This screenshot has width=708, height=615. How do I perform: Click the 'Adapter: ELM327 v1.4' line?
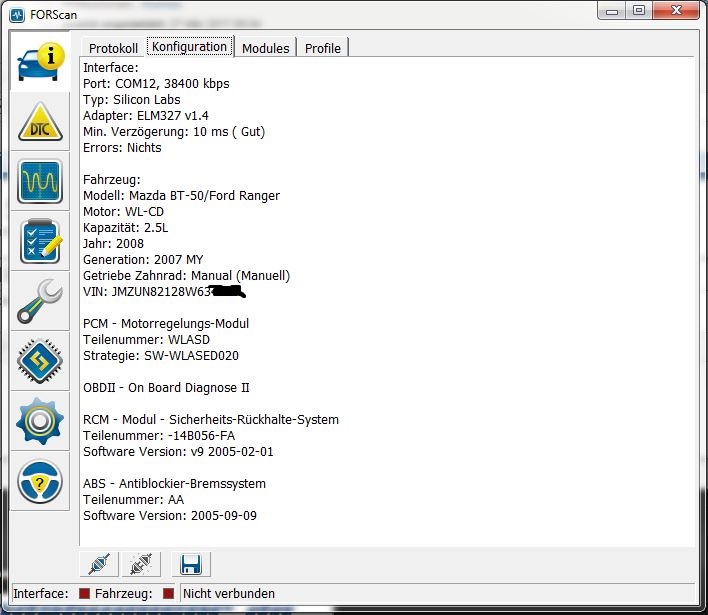[146, 116]
